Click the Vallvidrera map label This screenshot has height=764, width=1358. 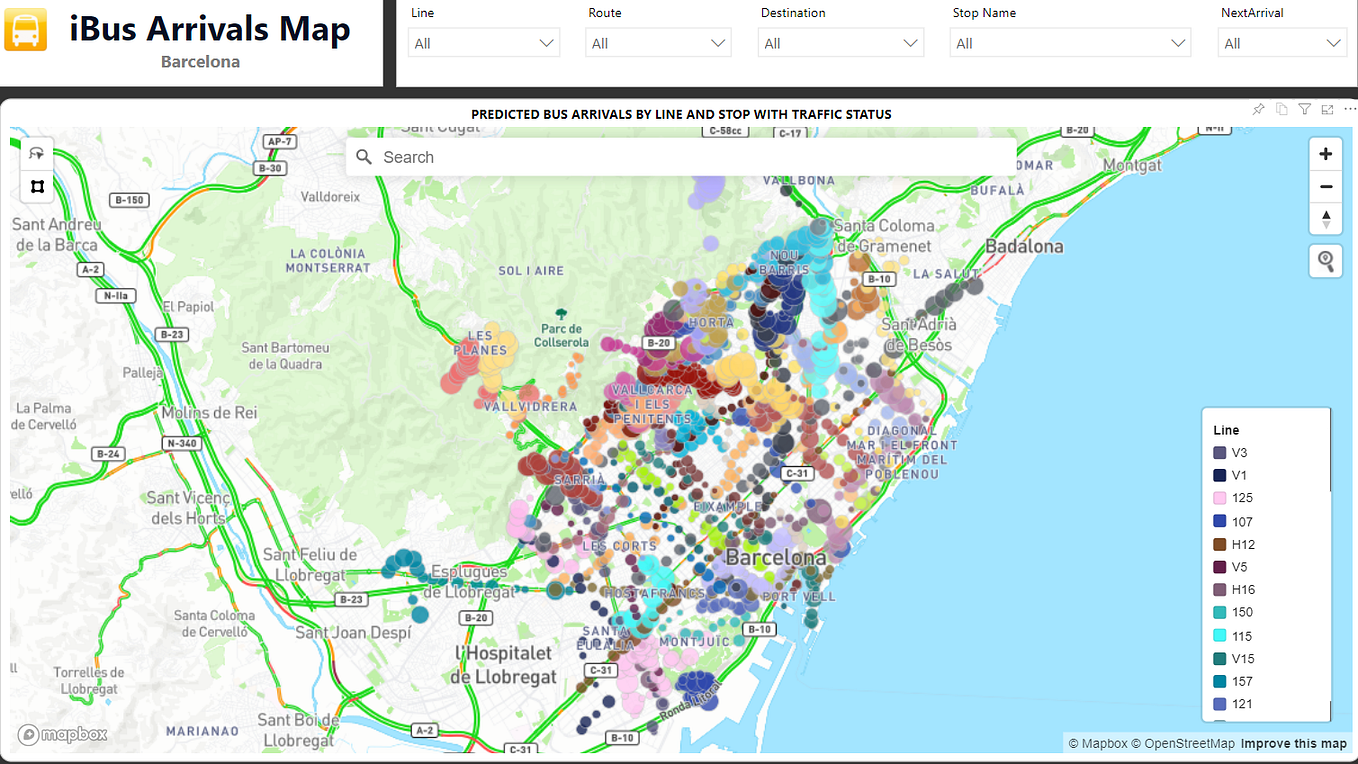530,407
